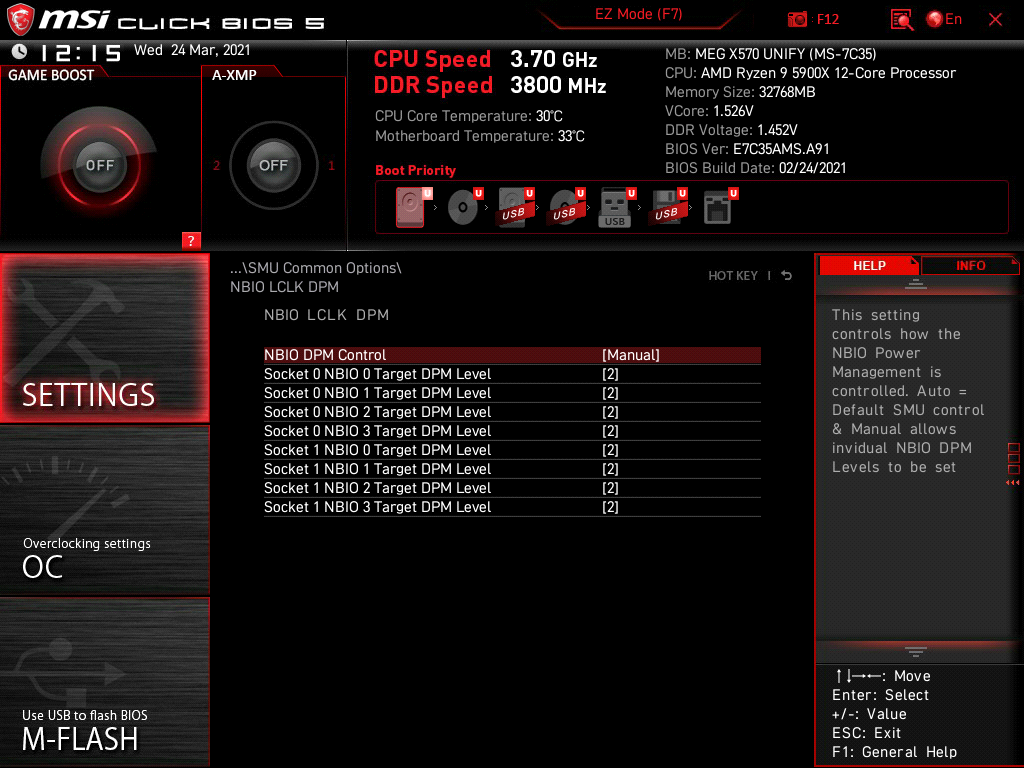1024x768 pixels.
Task: Select the USB hard disk boot icon
Action: click(x=516, y=207)
